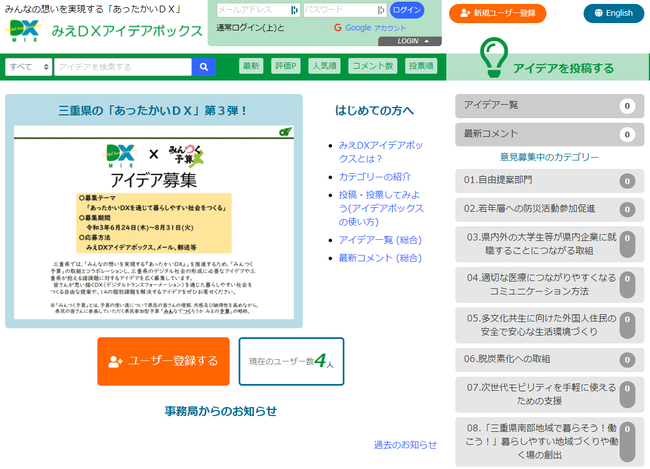This screenshot has width=650, height=469.
Task: Open 投稿・投票してみよう link
Action: pos(381,208)
